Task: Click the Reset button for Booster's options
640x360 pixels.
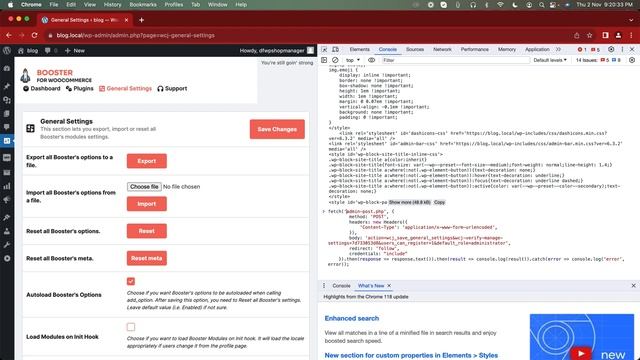Action: [147, 231]
